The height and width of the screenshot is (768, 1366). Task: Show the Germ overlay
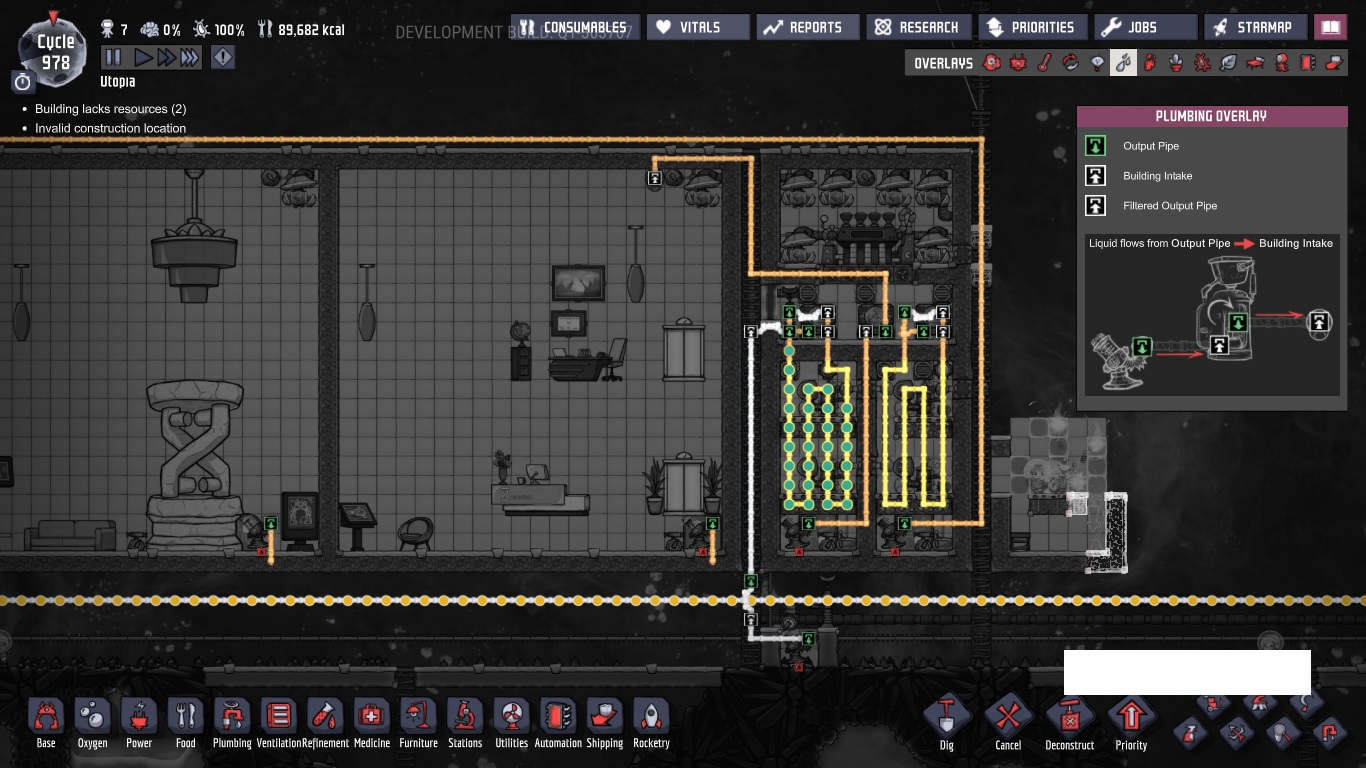point(1202,63)
